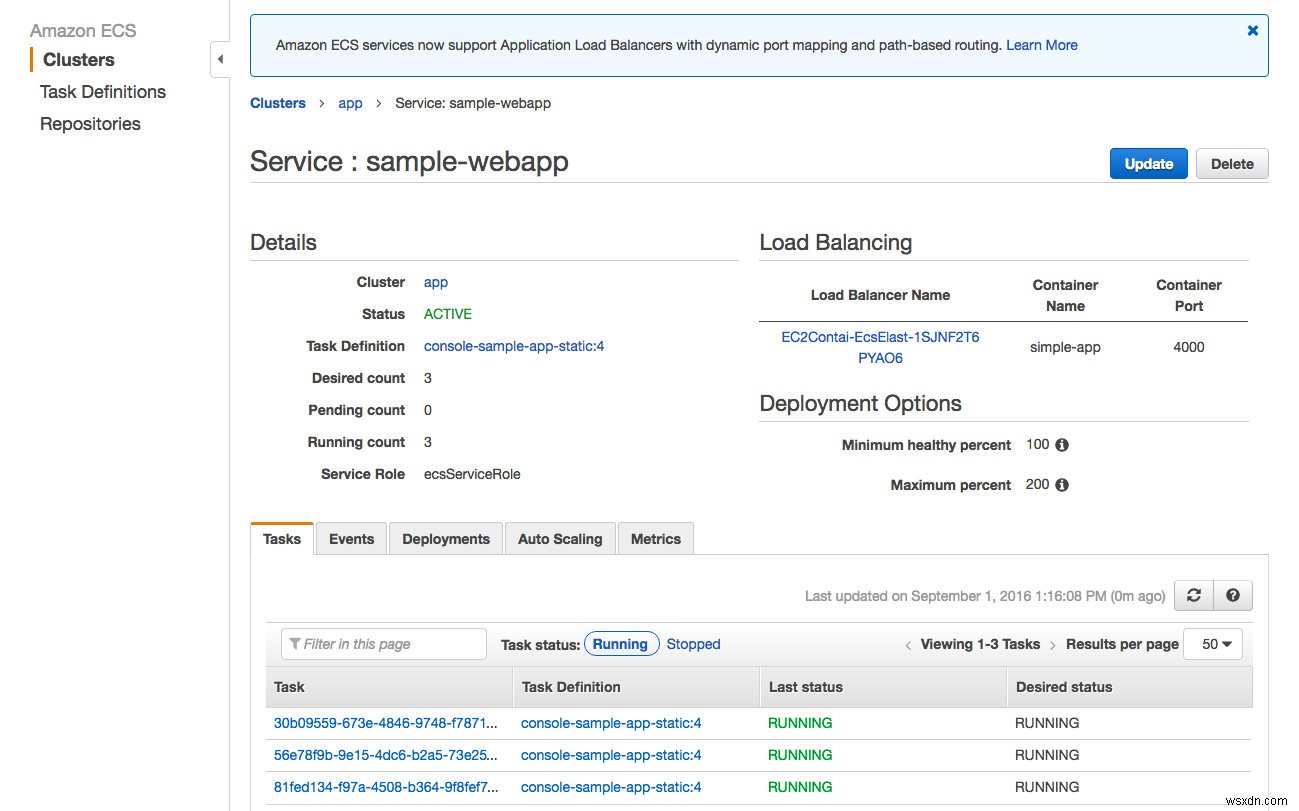Delete the sample-webapp service
This screenshot has width=1299, height=811.
coord(1231,163)
